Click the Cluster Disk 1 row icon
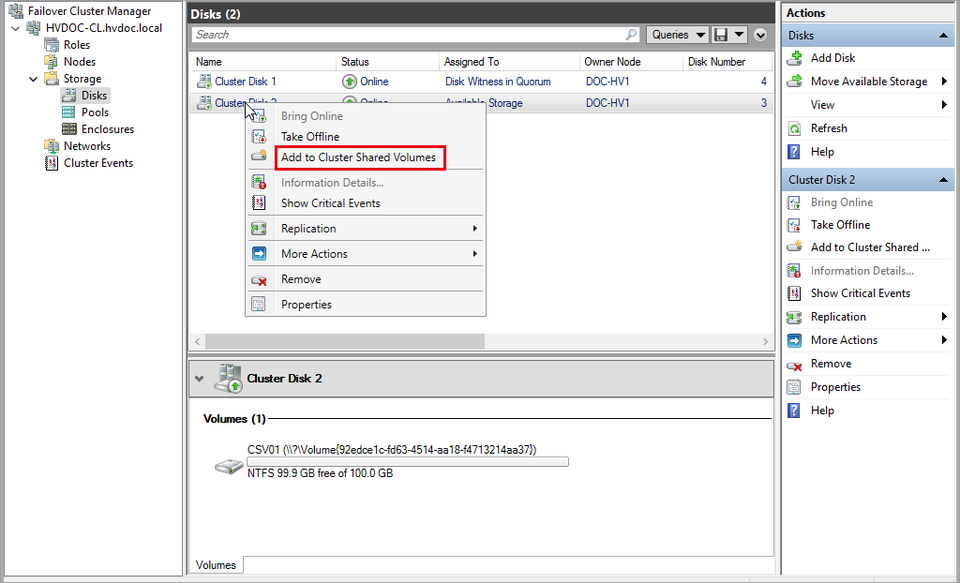 point(203,81)
